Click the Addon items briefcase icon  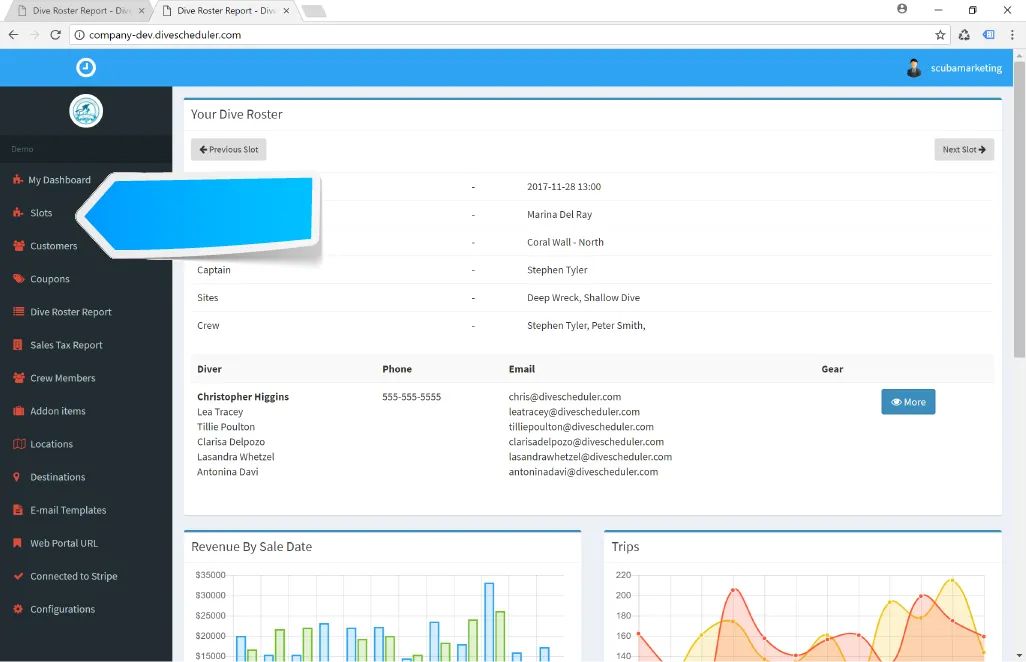point(18,411)
